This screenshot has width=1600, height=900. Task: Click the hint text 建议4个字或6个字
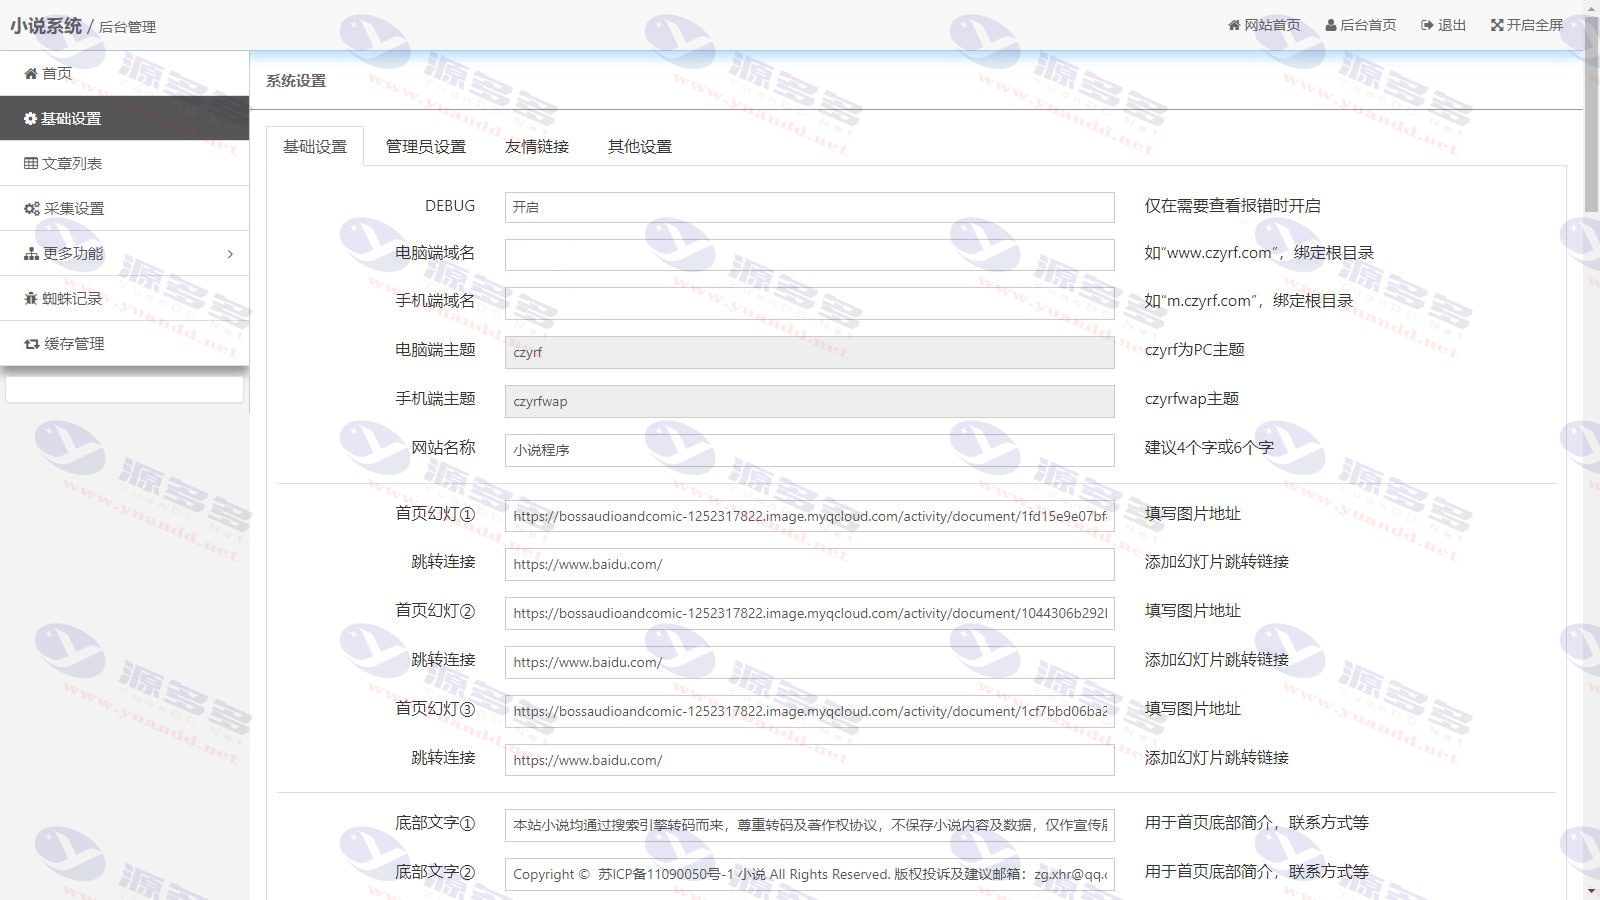(1209, 448)
